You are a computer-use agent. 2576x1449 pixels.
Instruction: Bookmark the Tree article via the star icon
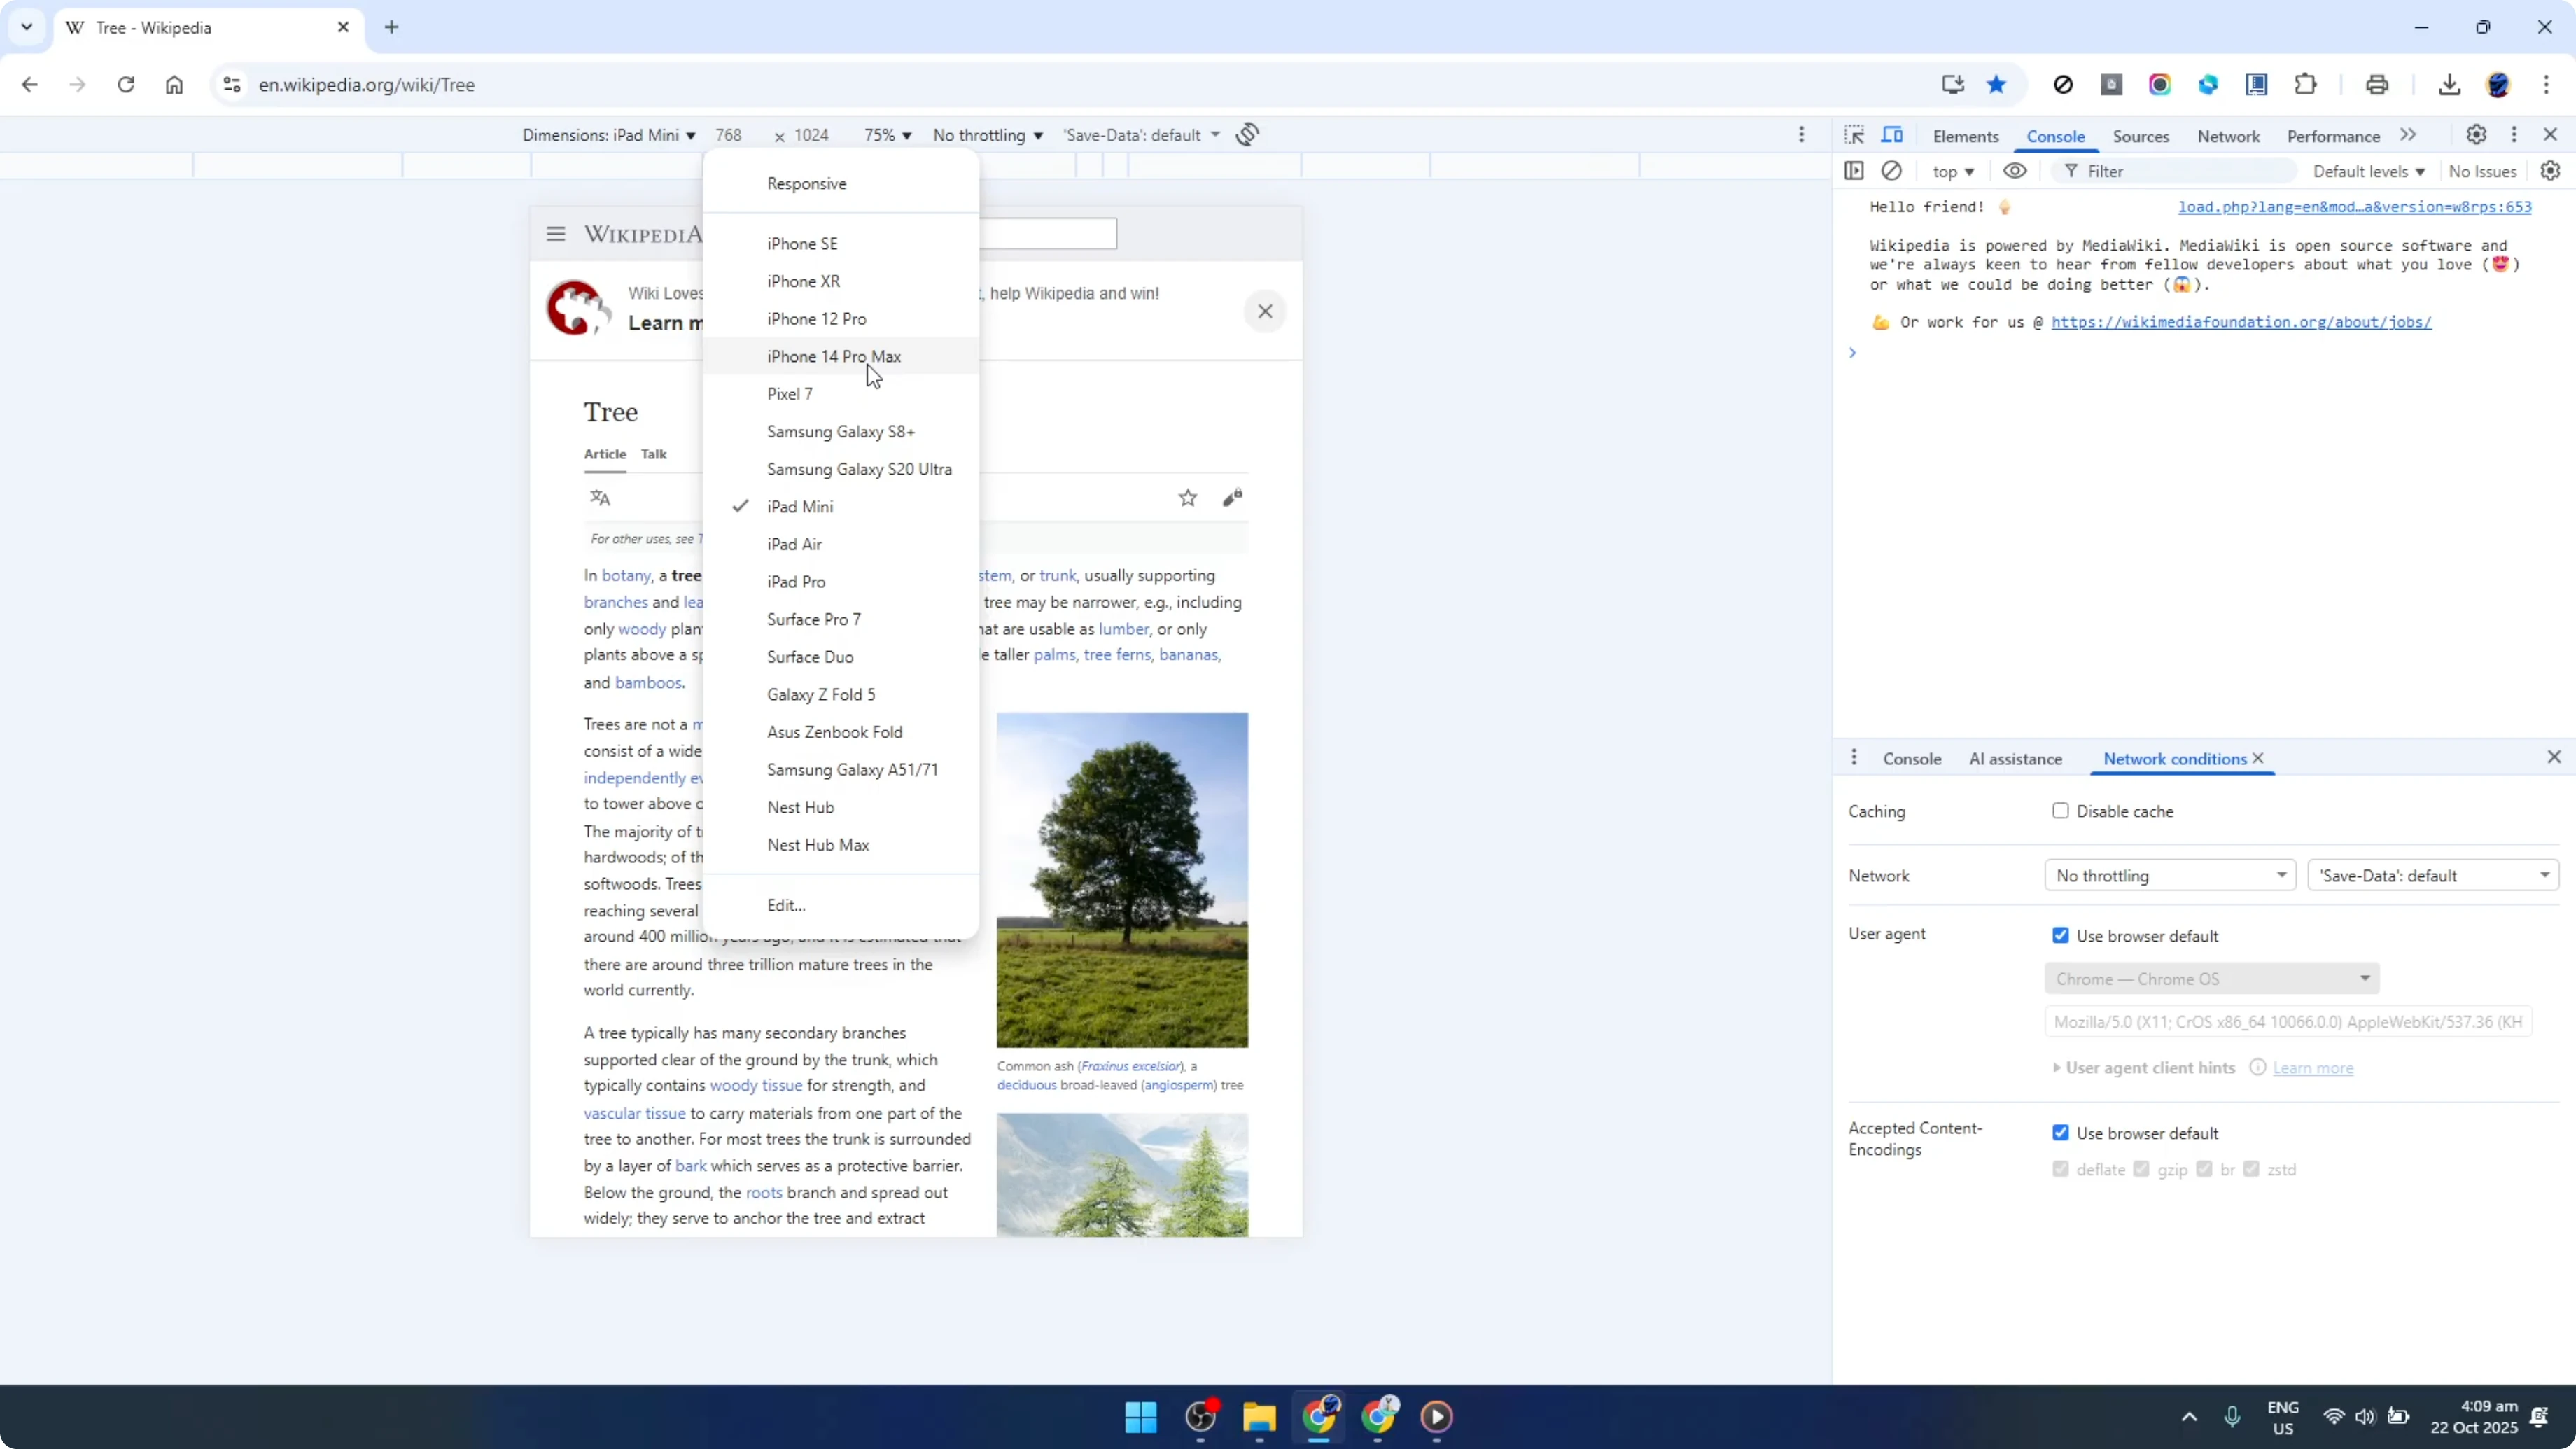(x=1188, y=497)
